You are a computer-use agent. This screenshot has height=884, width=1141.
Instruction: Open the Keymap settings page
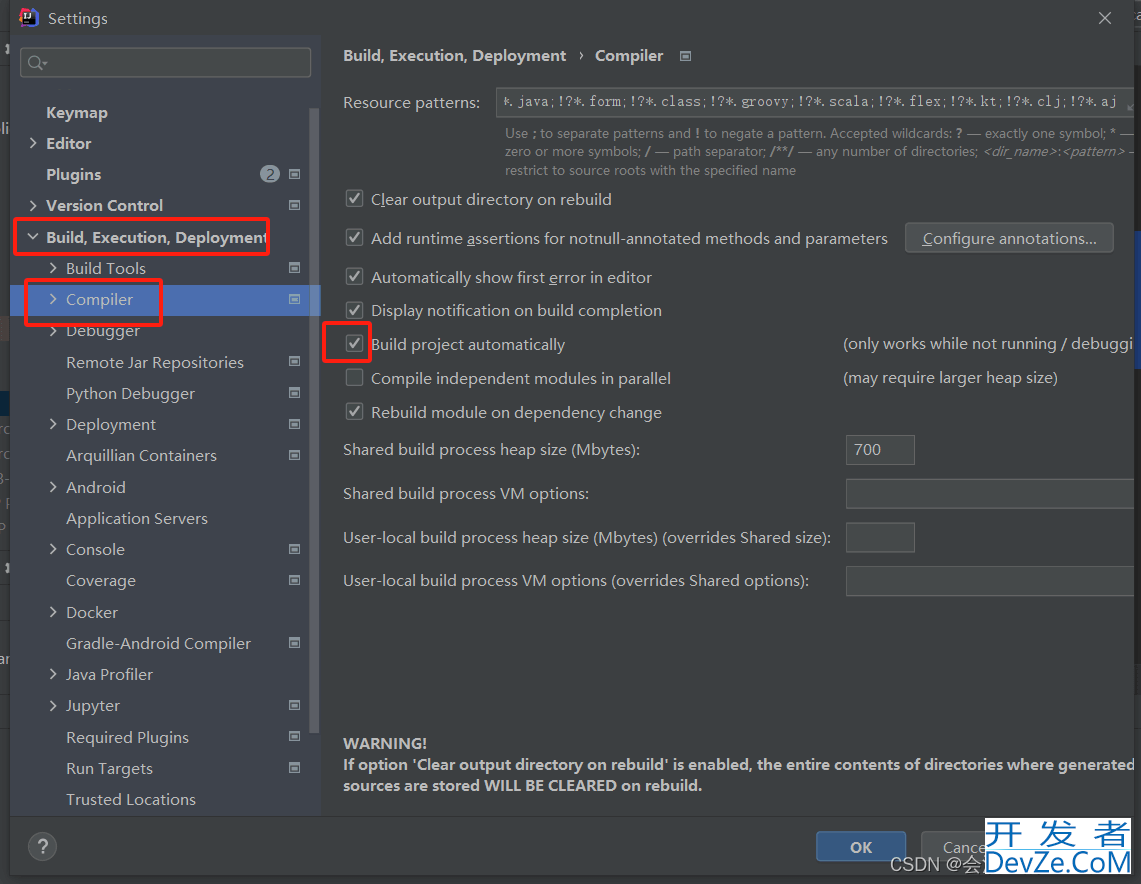pos(76,113)
